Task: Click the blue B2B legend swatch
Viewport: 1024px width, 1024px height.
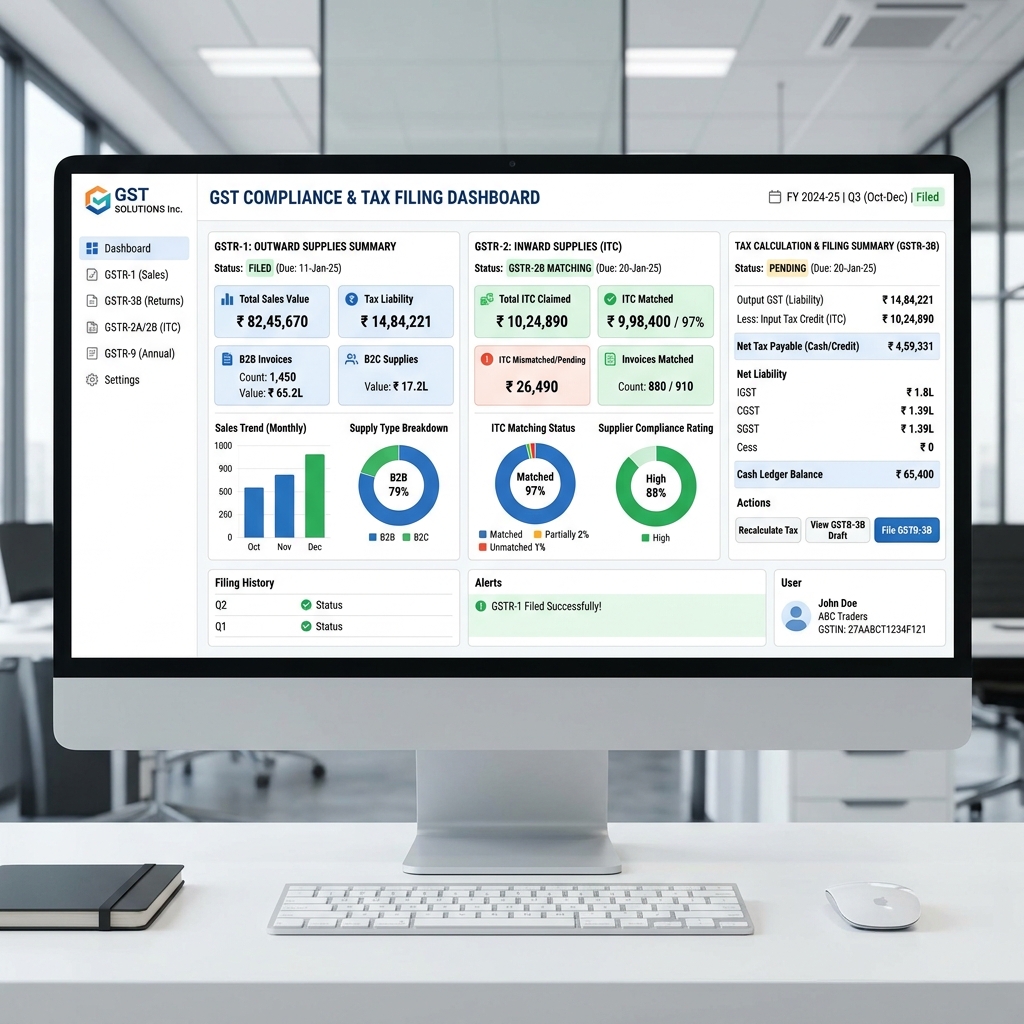Action: point(373,538)
